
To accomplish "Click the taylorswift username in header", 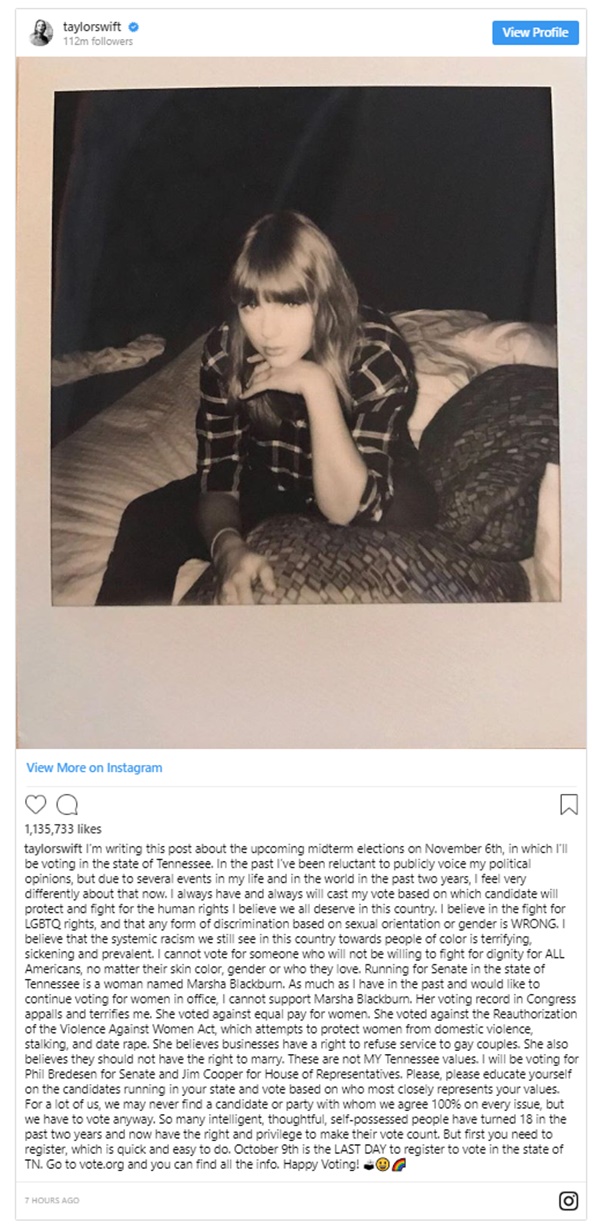I will [x=92, y=26].
